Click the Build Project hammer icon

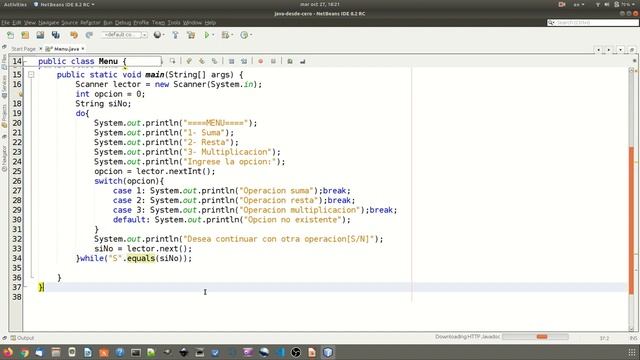pos(176,36)
